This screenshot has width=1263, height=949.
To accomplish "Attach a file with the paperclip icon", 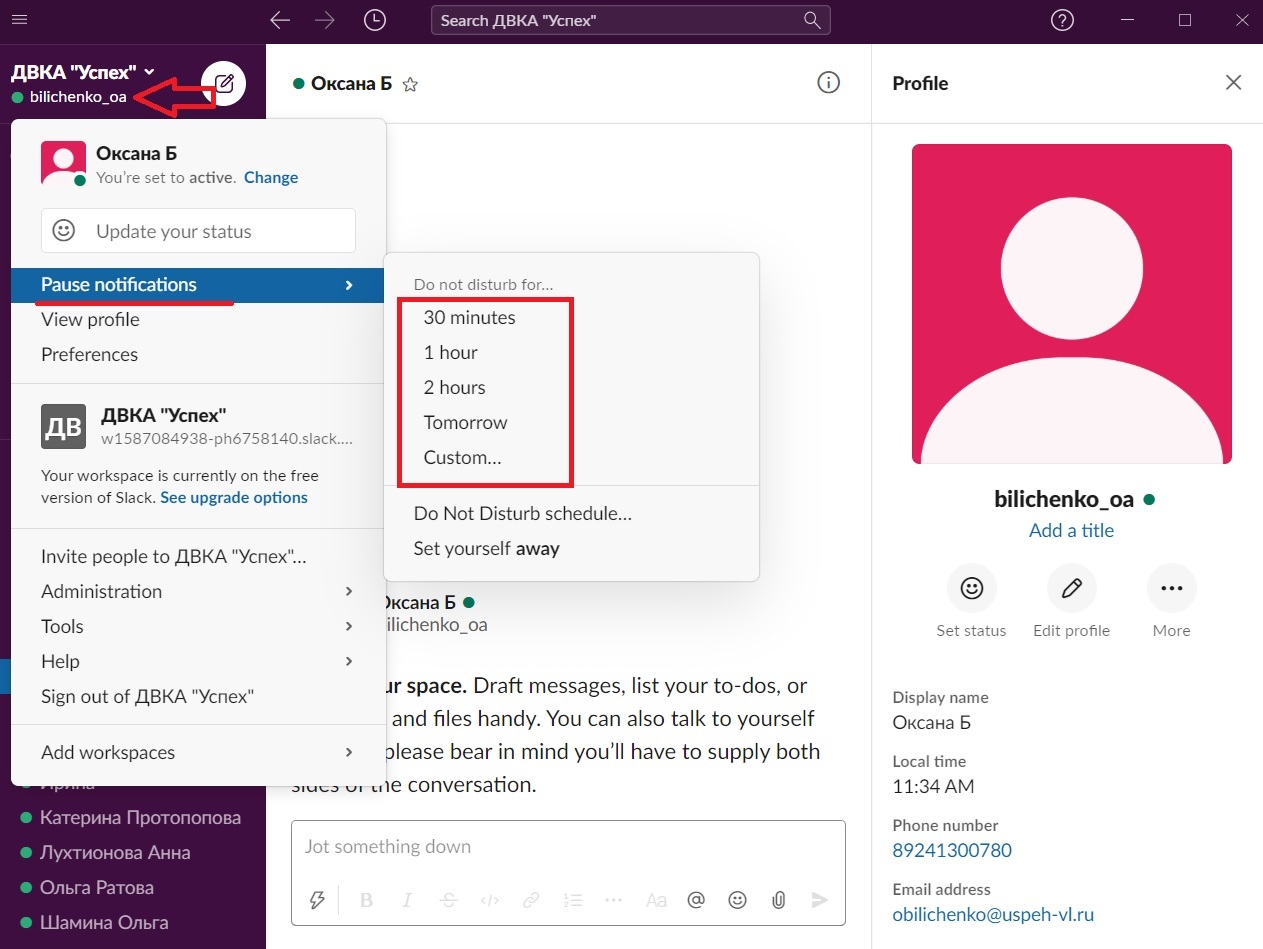I will (x=779, y=900).
